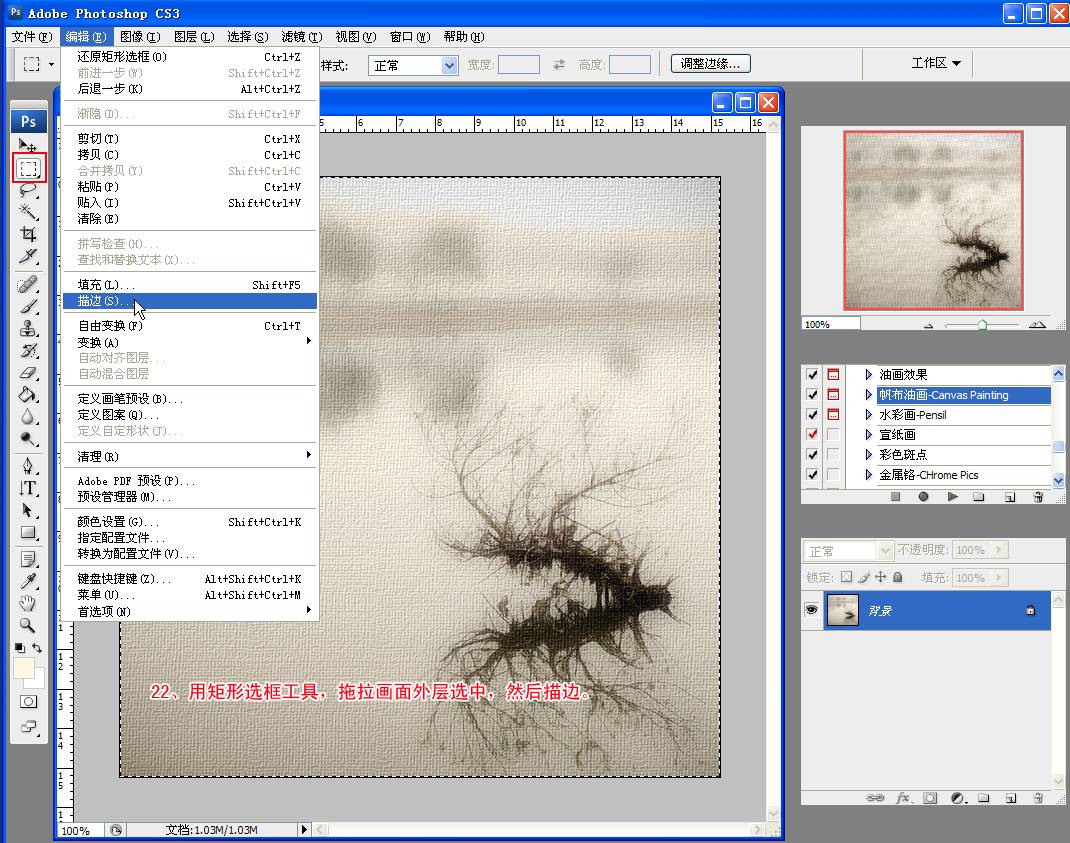Toggle checkbox for 水彩画-Pensil action
1070x843 pixels.
click(812, 414)
